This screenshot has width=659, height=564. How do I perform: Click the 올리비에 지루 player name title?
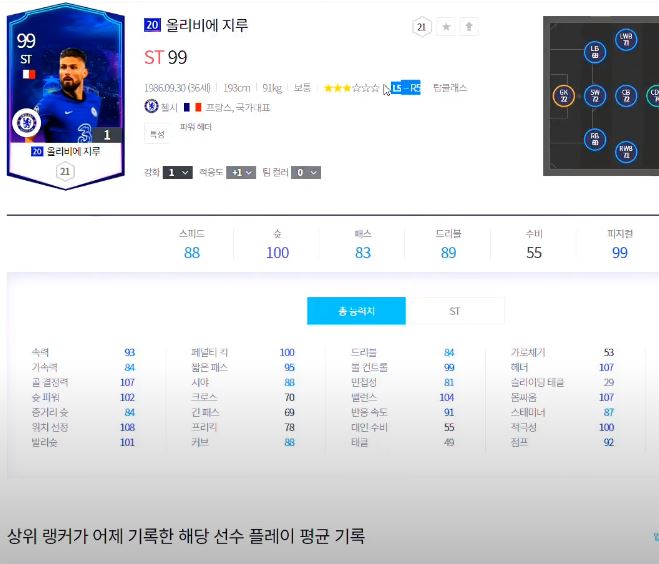tap(207, 25)
